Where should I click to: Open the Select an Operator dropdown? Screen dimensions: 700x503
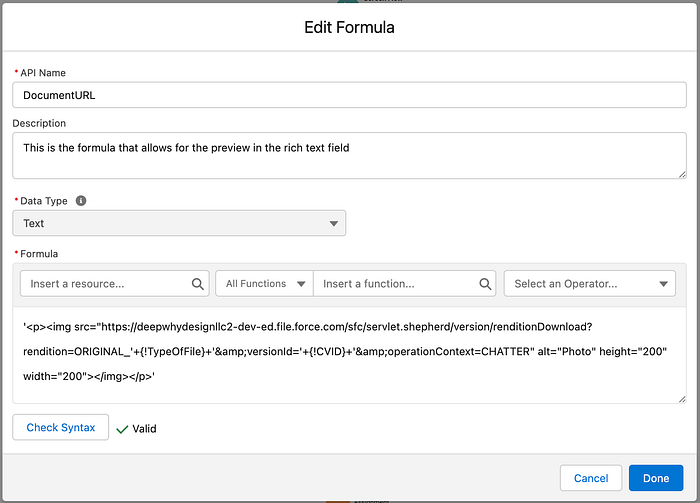(x=590, y=284)
